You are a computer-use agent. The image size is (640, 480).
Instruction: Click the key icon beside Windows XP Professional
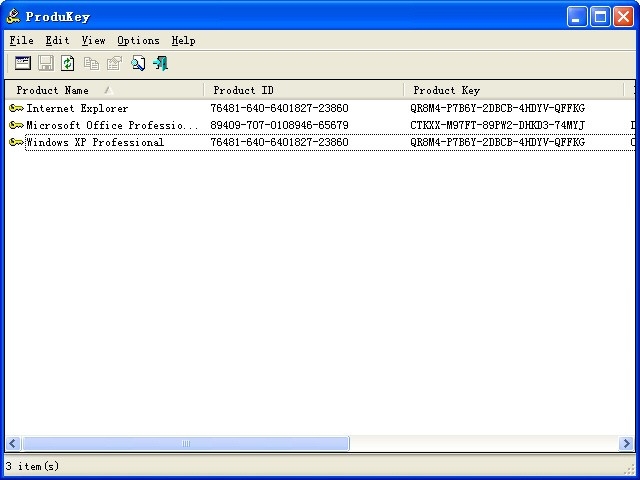point(16,142)
